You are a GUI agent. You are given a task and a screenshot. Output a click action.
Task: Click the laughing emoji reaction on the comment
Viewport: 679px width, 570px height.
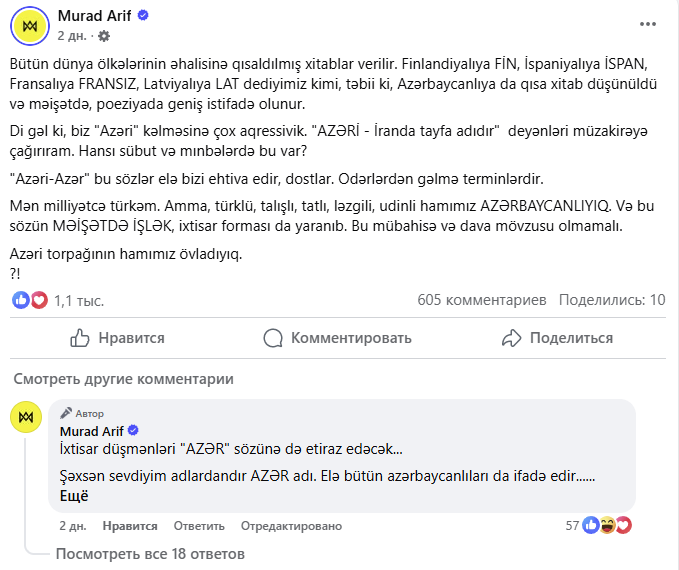607,525
